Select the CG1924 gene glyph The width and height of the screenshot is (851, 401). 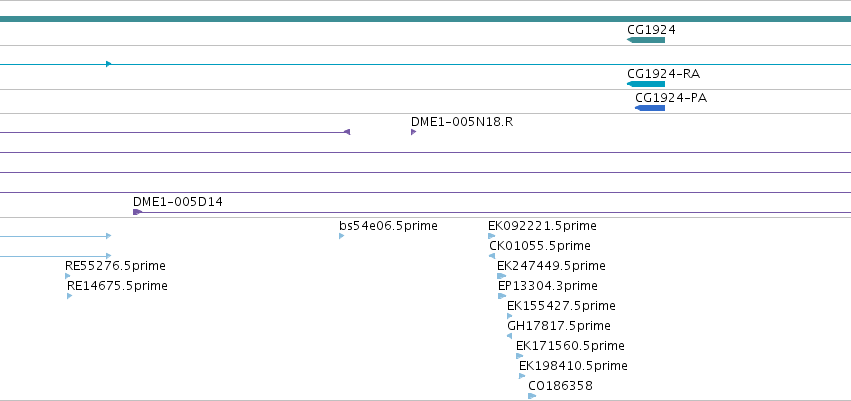(646, 40)
